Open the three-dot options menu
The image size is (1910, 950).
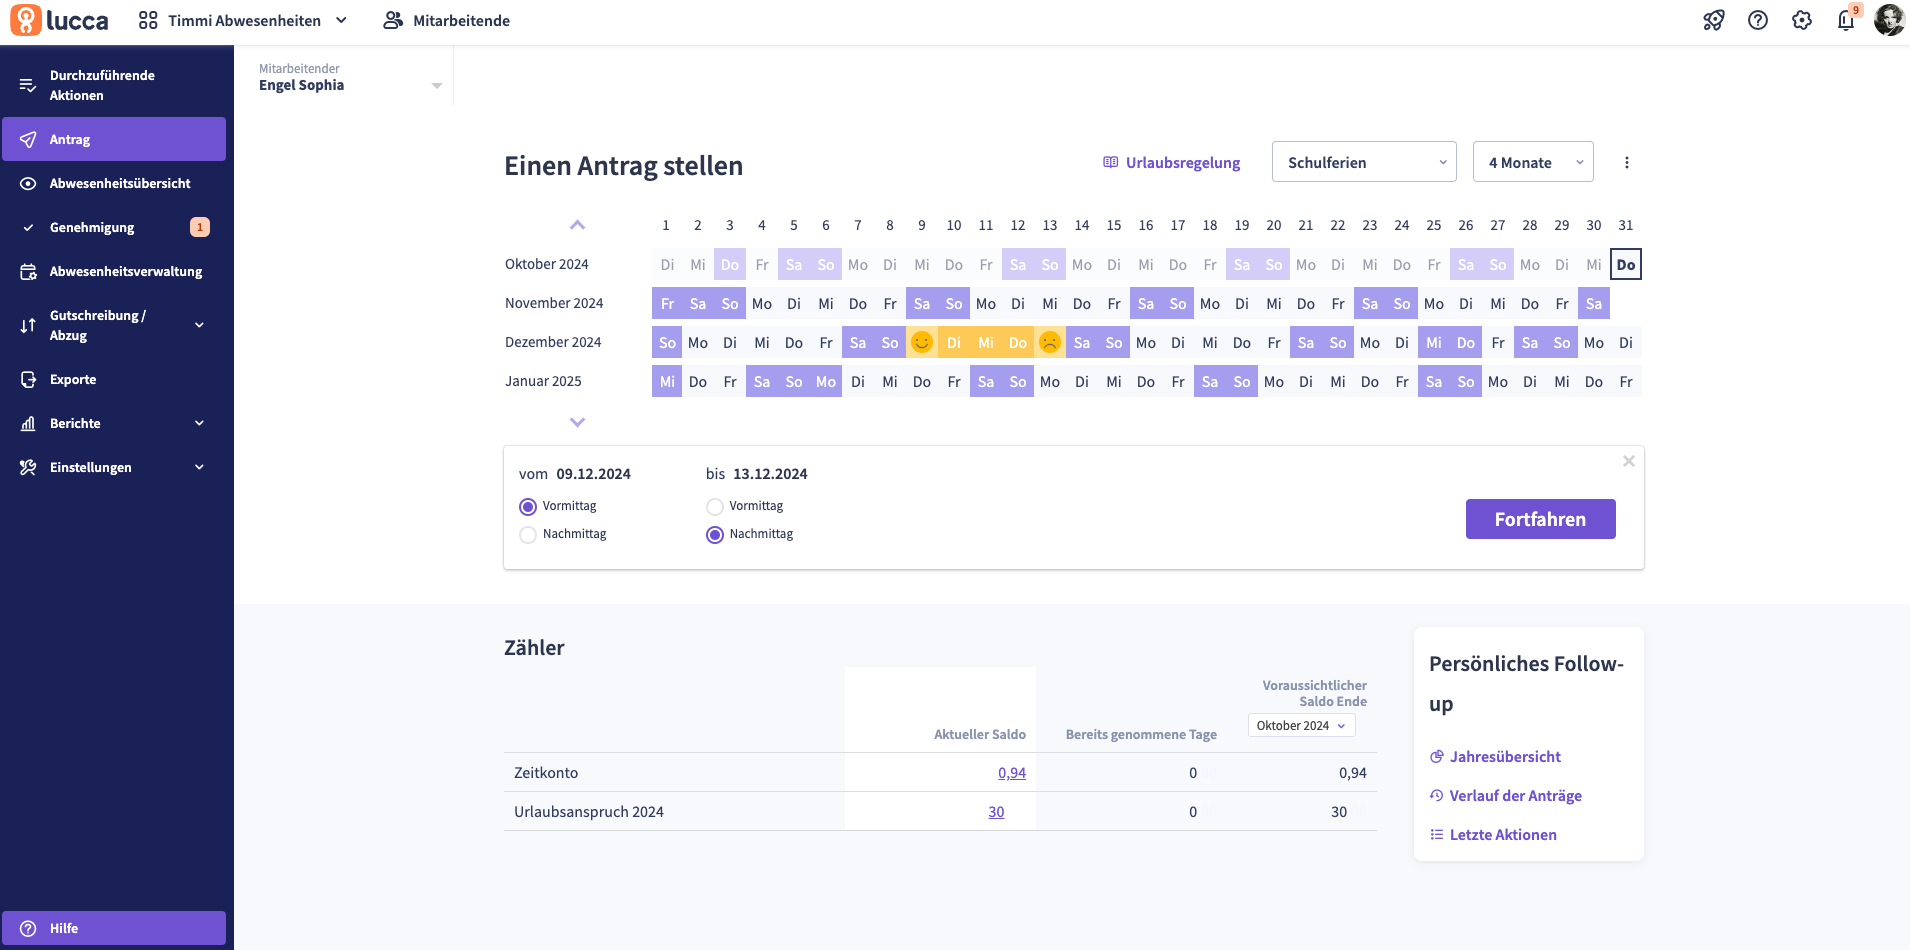[1627, 163]
